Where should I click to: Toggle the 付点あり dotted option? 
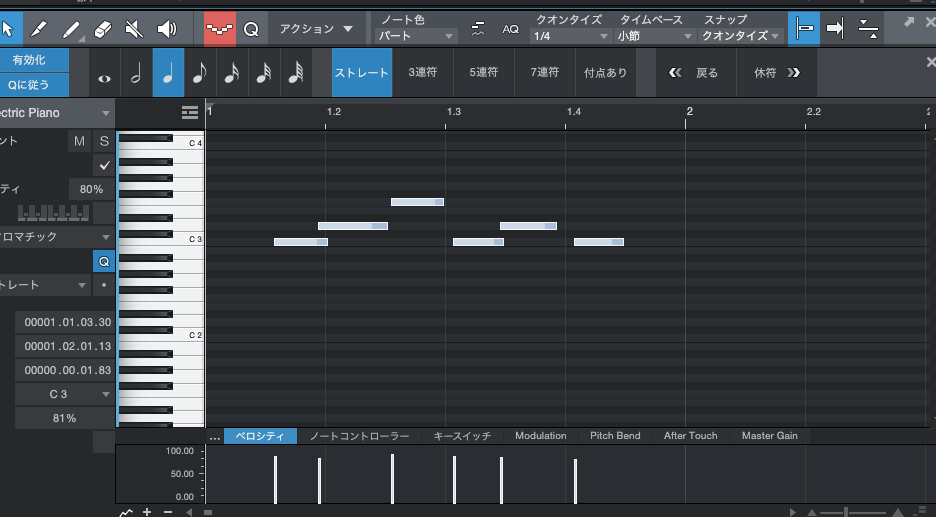pyautogui.click(x=605, y=73)
